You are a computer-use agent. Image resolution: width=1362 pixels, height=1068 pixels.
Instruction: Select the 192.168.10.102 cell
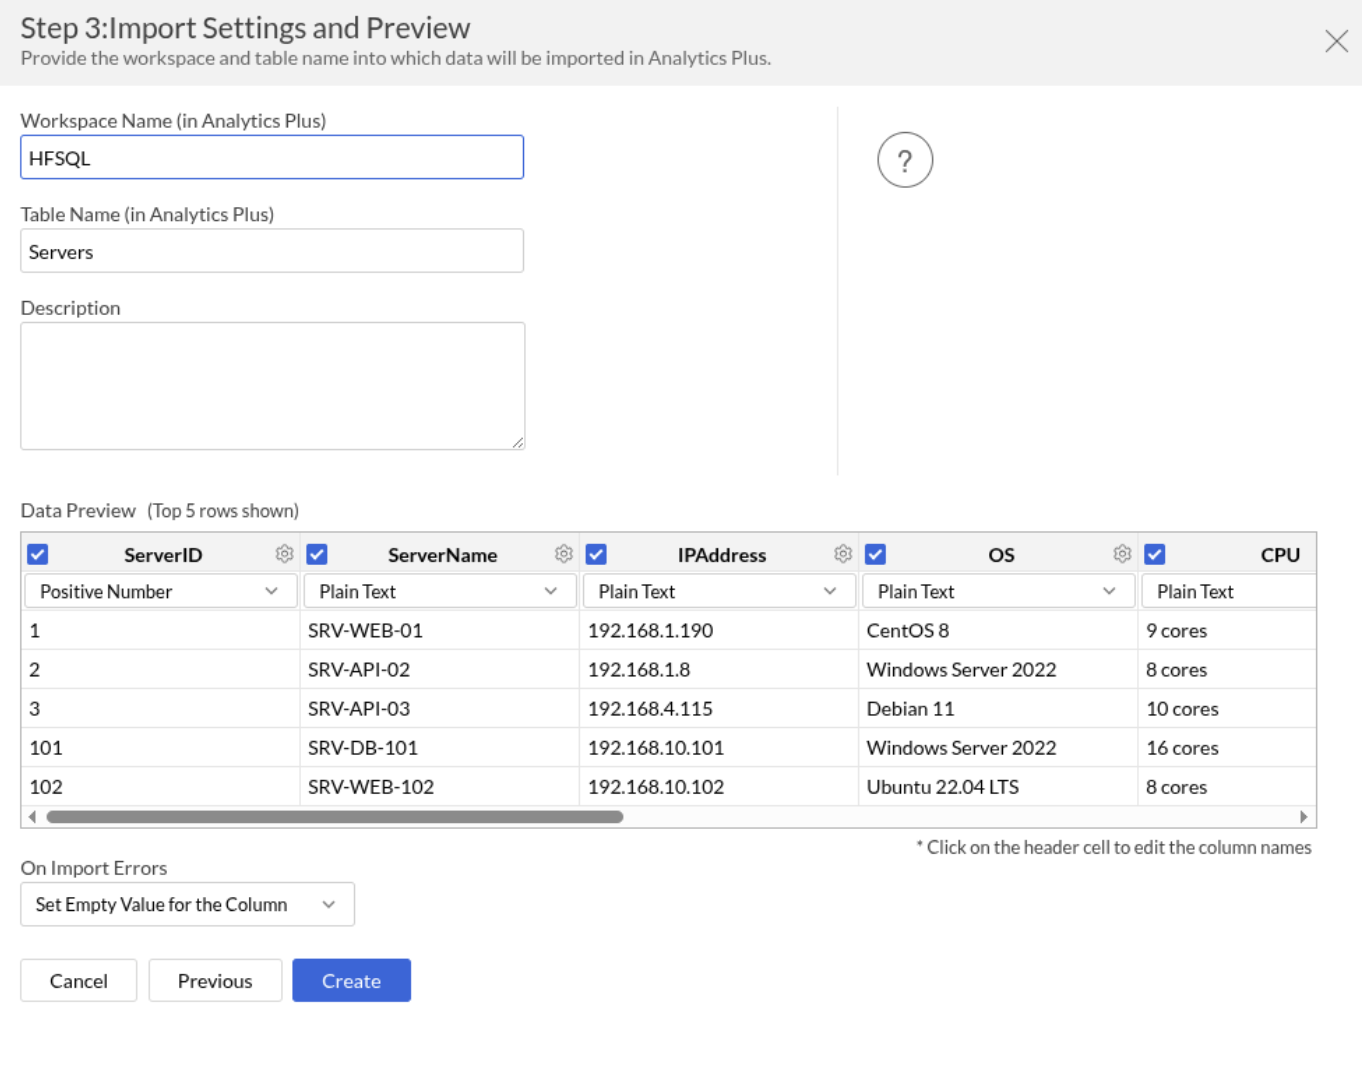point(719,786)
